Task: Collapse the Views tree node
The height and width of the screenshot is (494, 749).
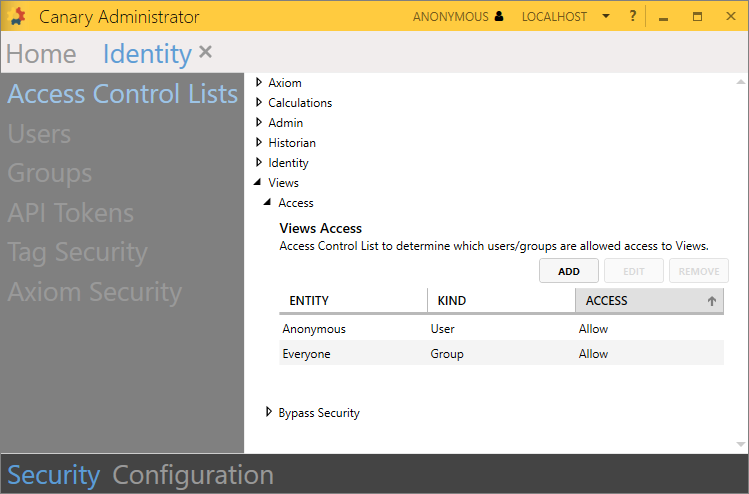Action: coord(259,183)
